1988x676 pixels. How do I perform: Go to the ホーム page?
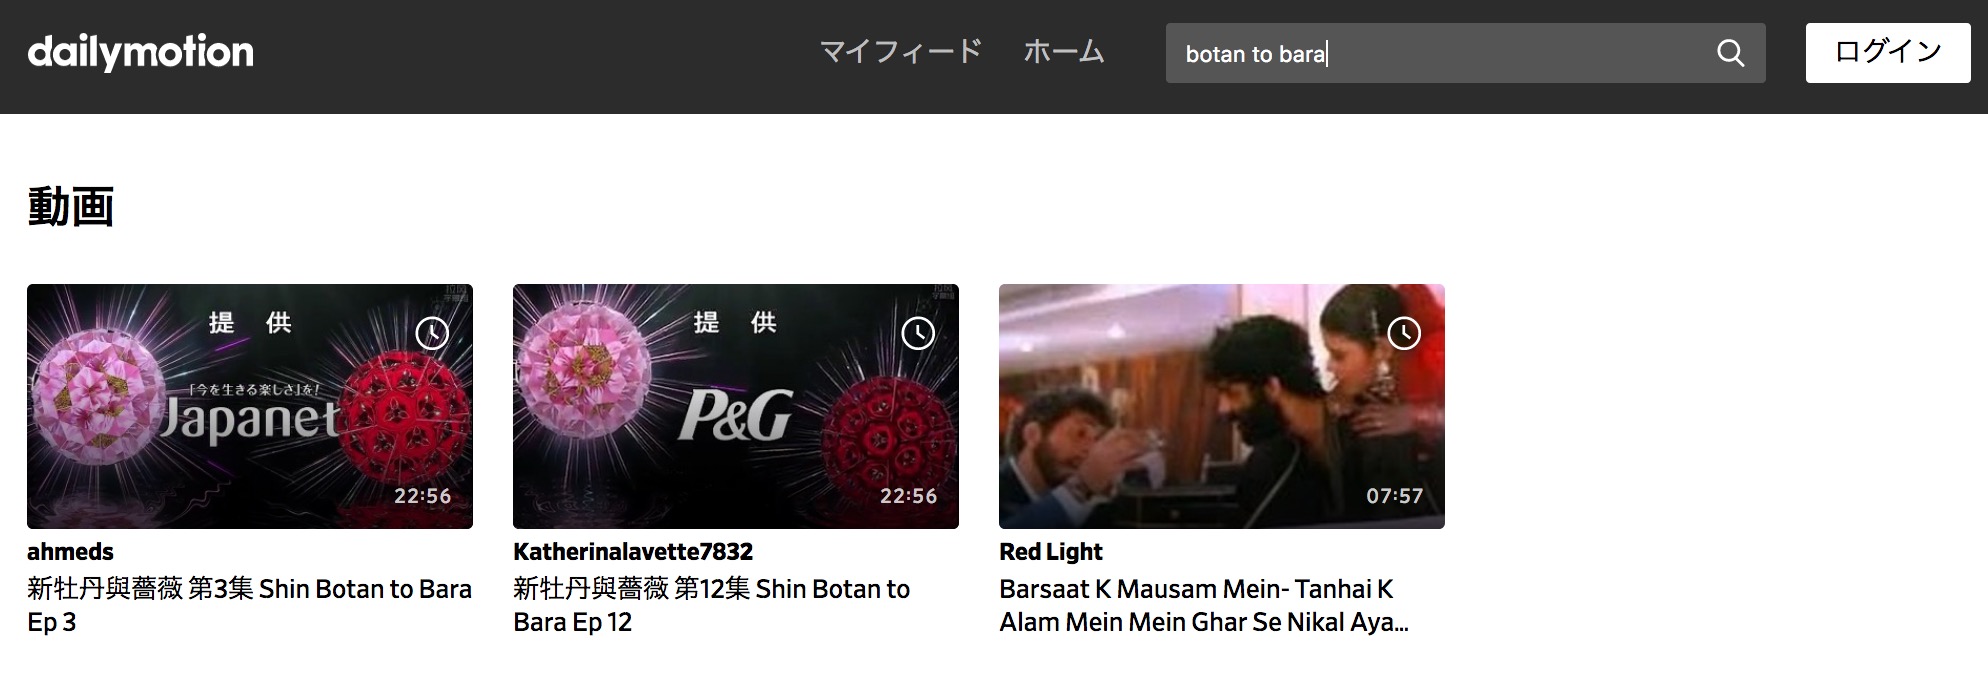point(1064,52)
